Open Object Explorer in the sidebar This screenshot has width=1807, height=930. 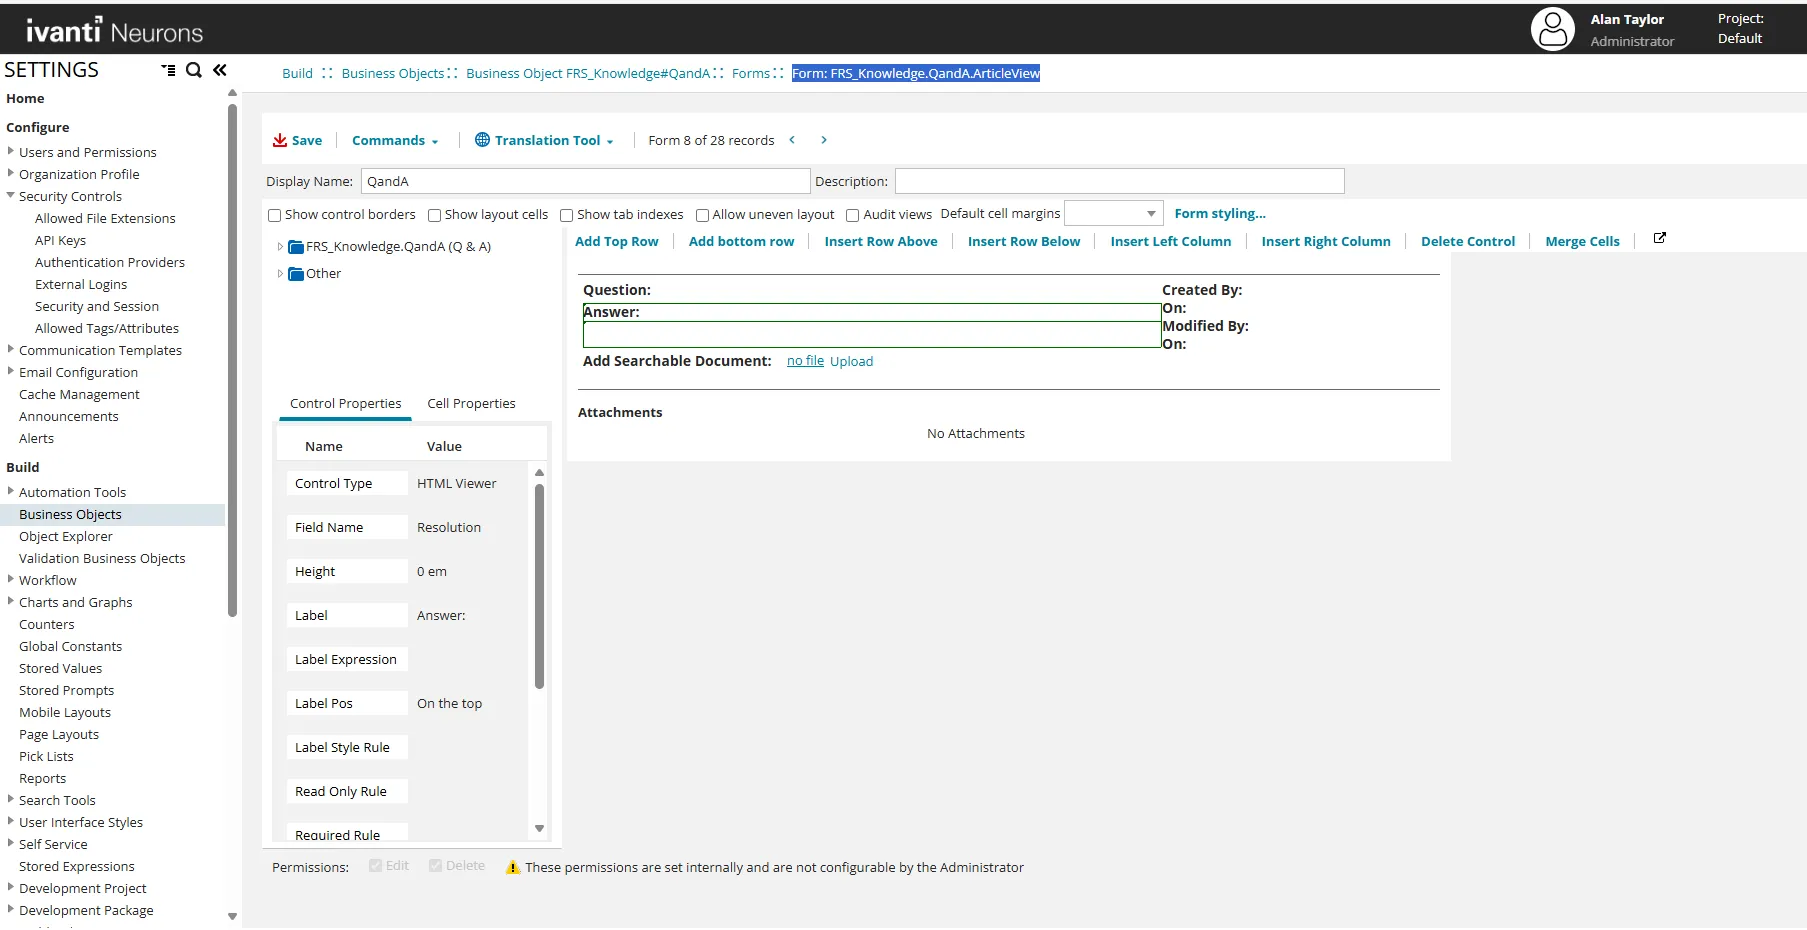coord(66,537)
